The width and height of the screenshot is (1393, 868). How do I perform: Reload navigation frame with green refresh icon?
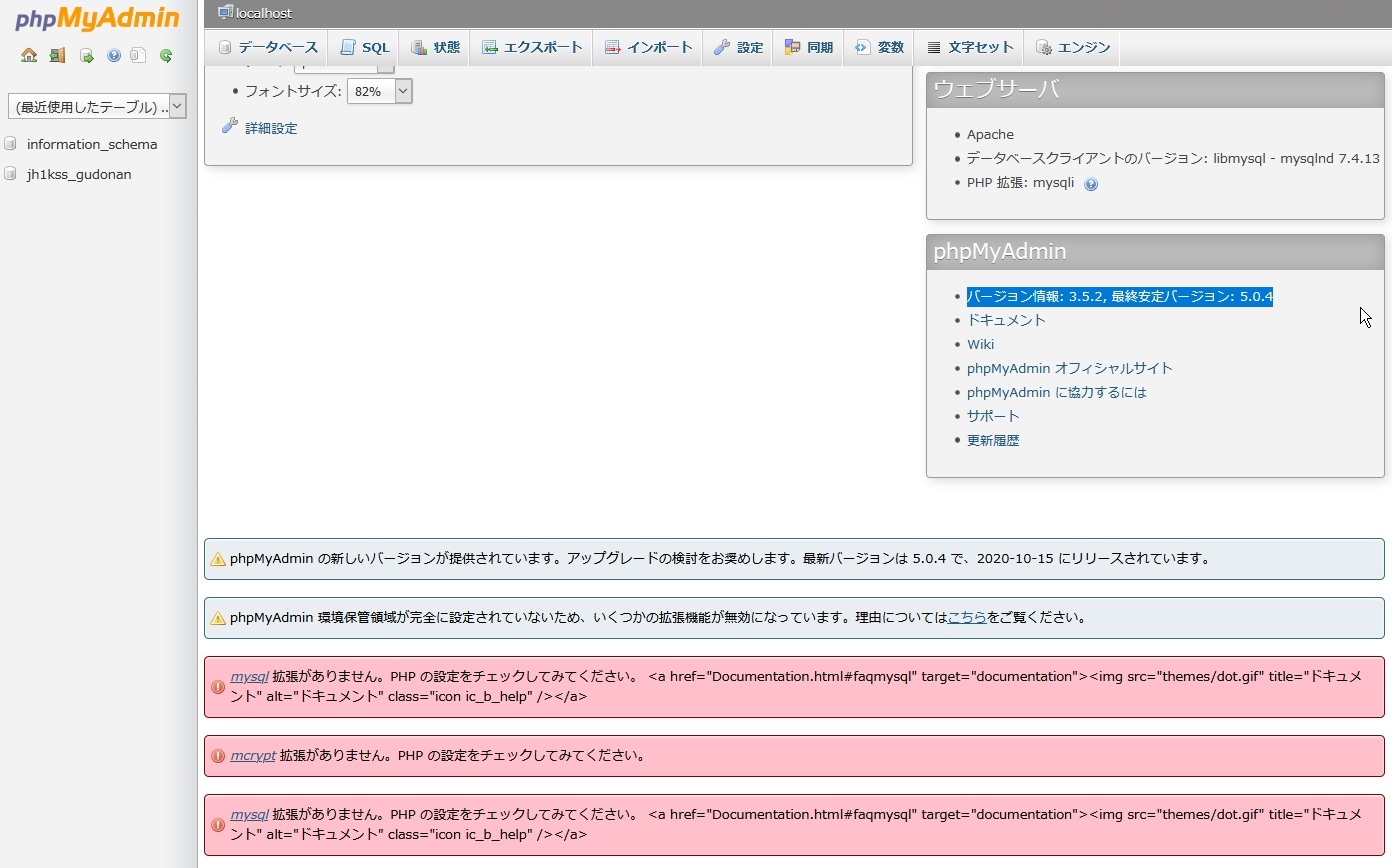pyautogui.click(x=166, y=56)
